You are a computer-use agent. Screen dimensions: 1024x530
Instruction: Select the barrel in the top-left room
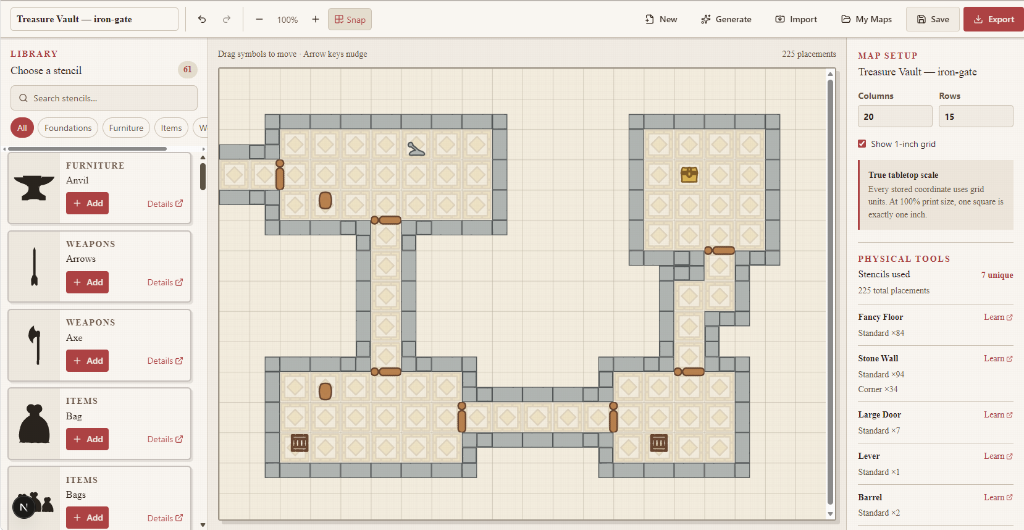(x=325, y=200)
